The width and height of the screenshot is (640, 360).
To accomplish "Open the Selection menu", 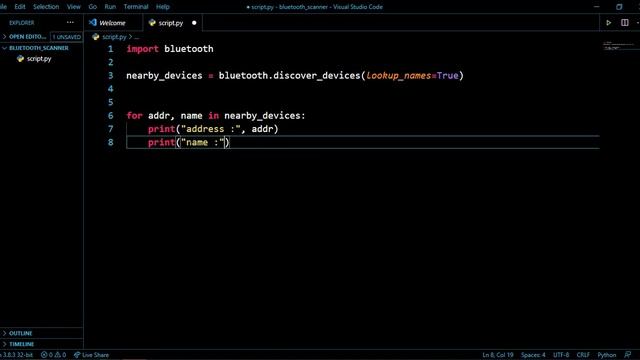I will click(46, 7).
